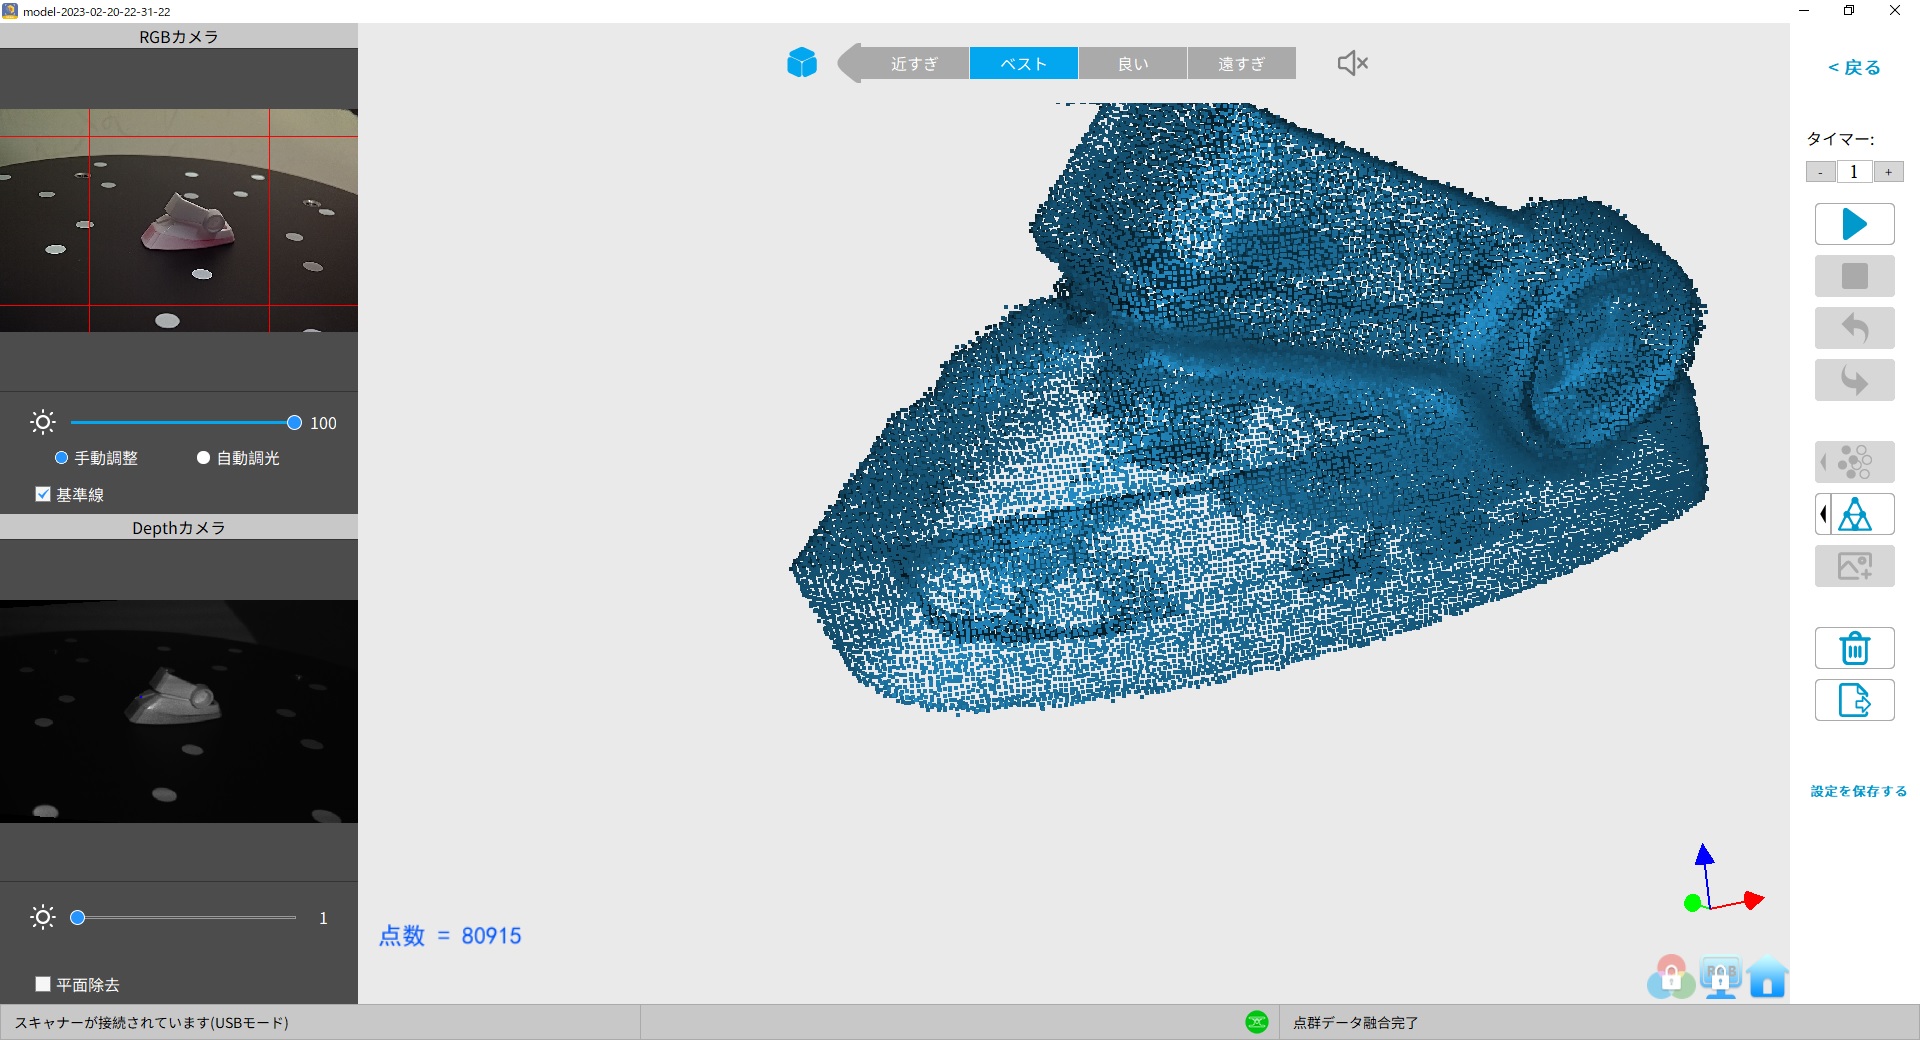Select 自動調光 radio button

(x=204, y=458)
